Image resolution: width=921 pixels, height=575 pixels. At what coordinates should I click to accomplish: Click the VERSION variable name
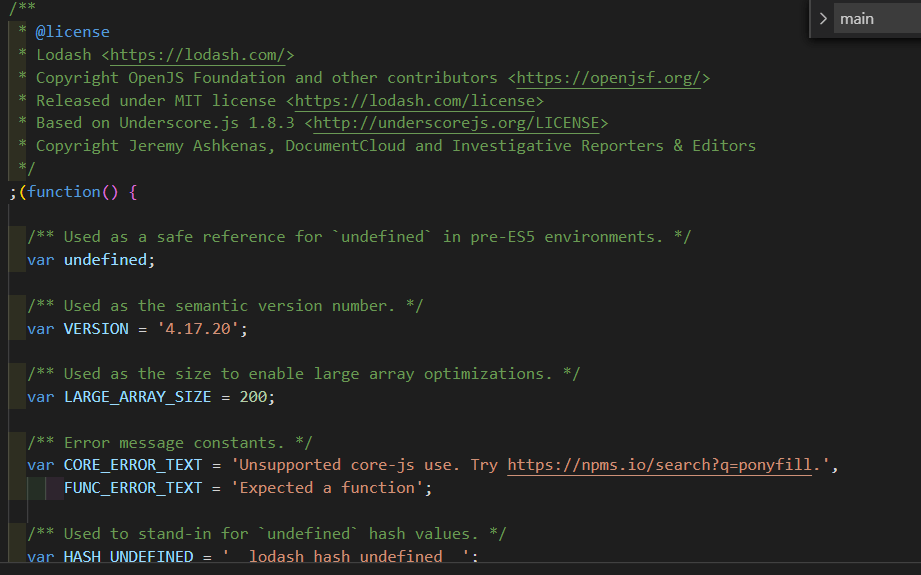[96, 329]
